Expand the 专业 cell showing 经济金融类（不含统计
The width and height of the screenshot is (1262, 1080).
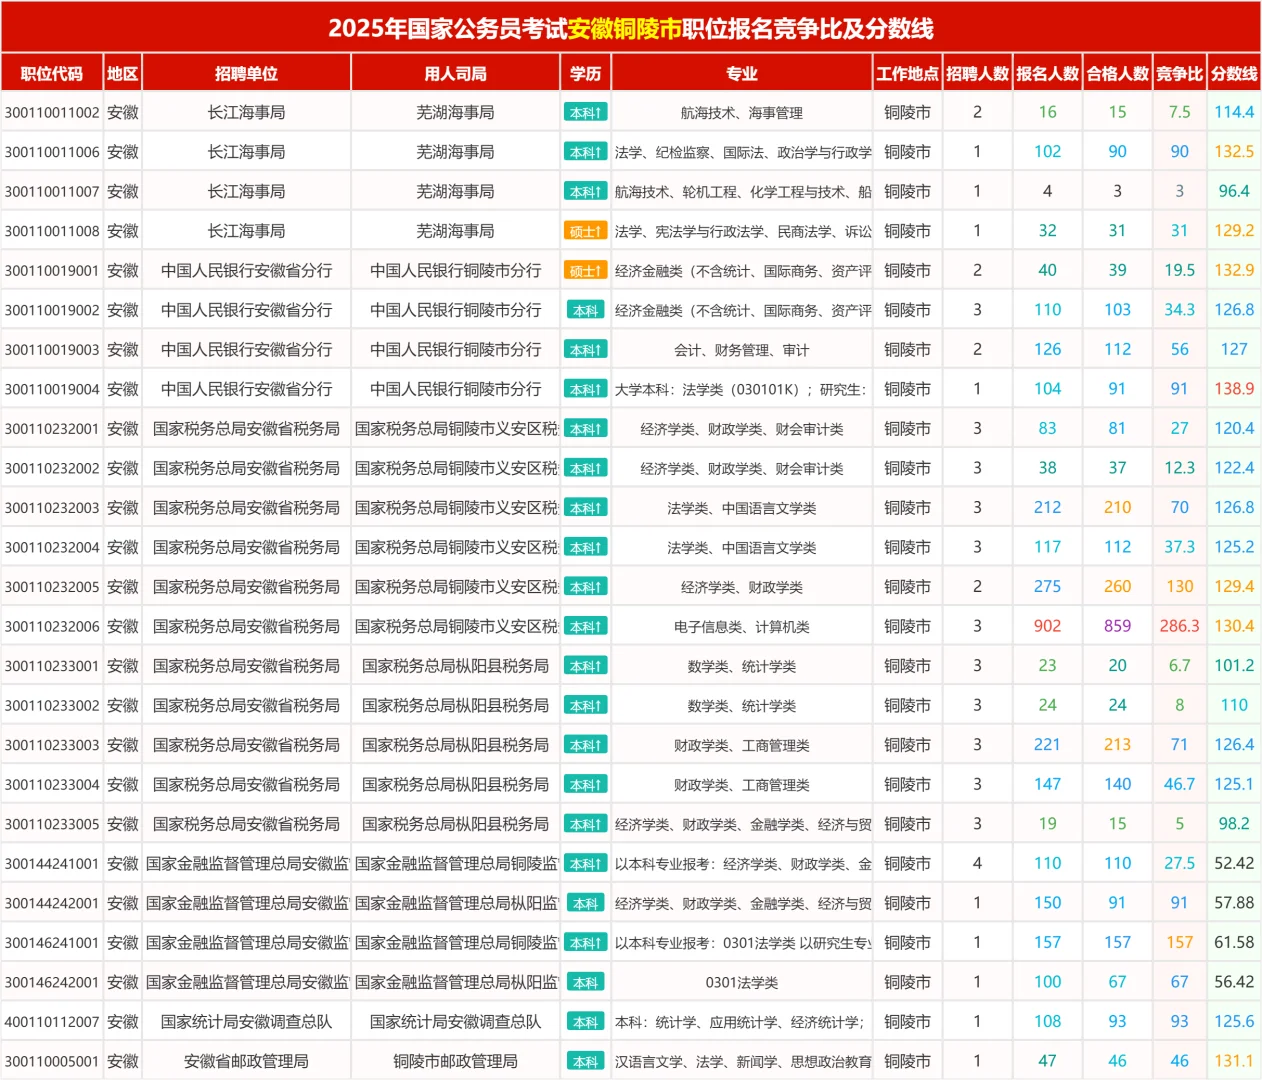pyautogui.click(x=741, y=270)
